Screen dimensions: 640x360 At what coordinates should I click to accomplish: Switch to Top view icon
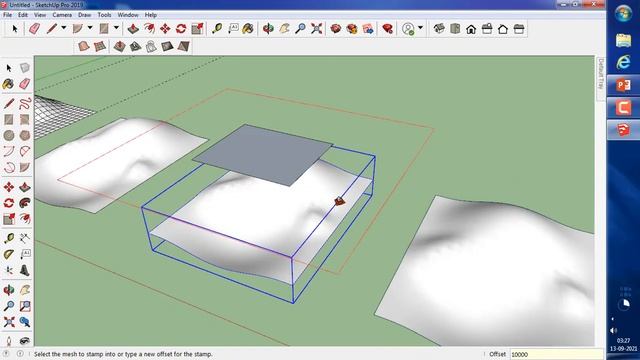pos(455,29)
